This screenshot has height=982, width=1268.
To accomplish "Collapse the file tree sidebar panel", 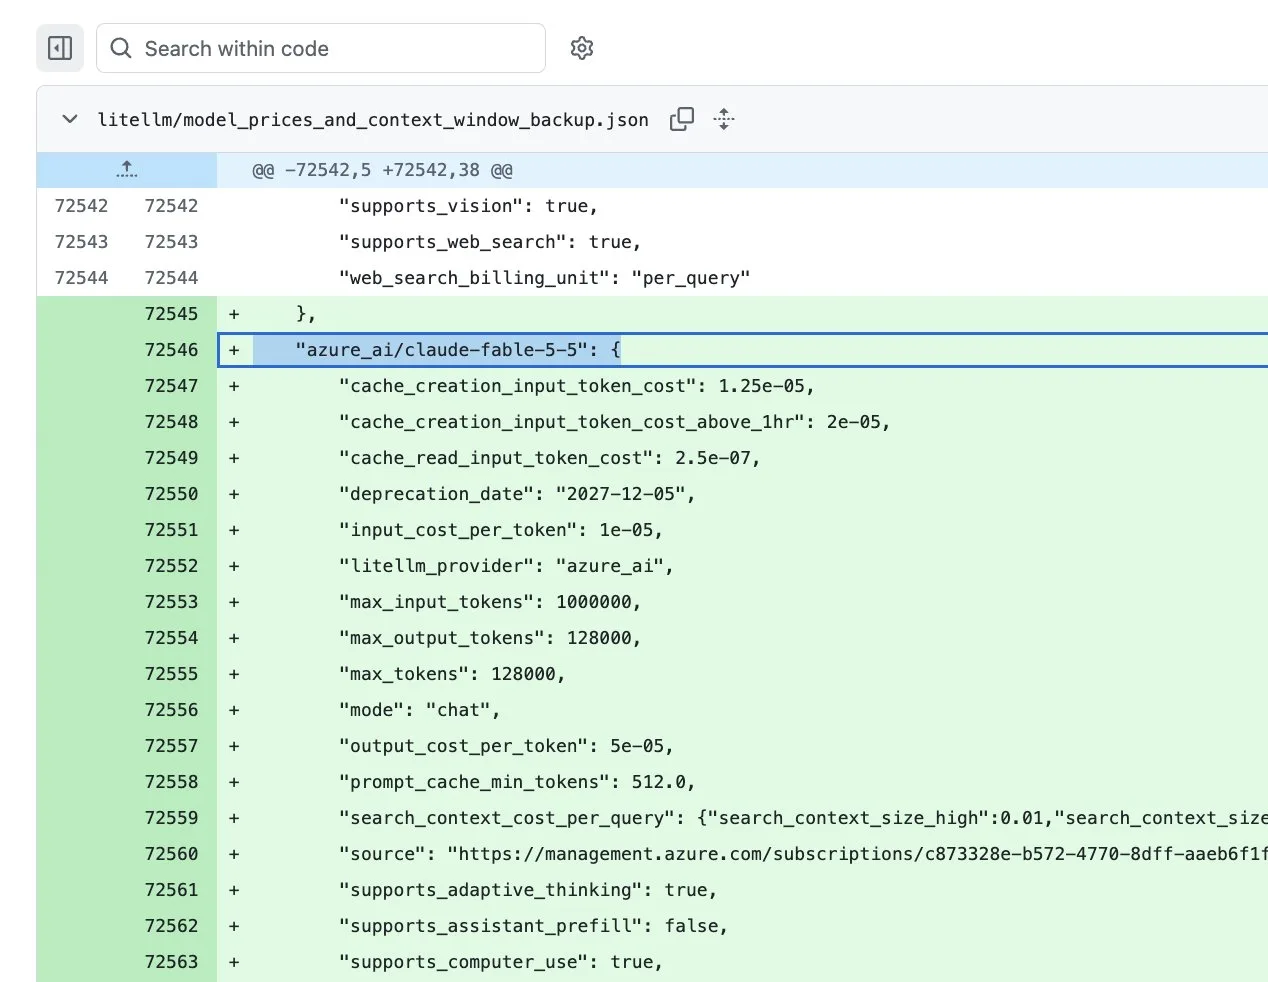I will (x=60, y=48).
